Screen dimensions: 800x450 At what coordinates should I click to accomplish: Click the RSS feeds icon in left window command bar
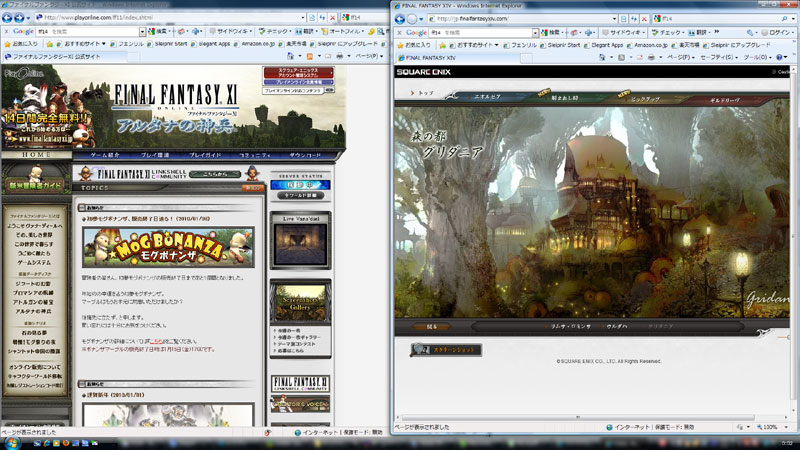pos(310,56)
